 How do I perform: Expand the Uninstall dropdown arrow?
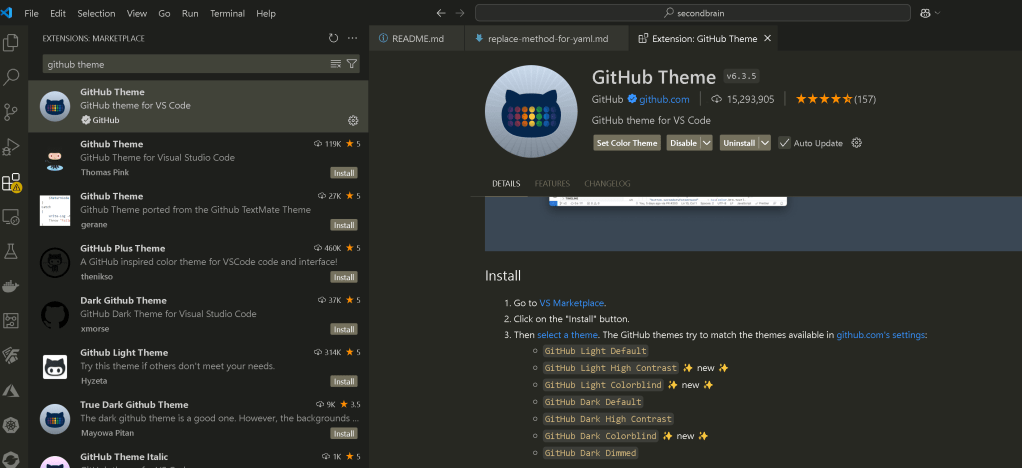coord(765,143)
